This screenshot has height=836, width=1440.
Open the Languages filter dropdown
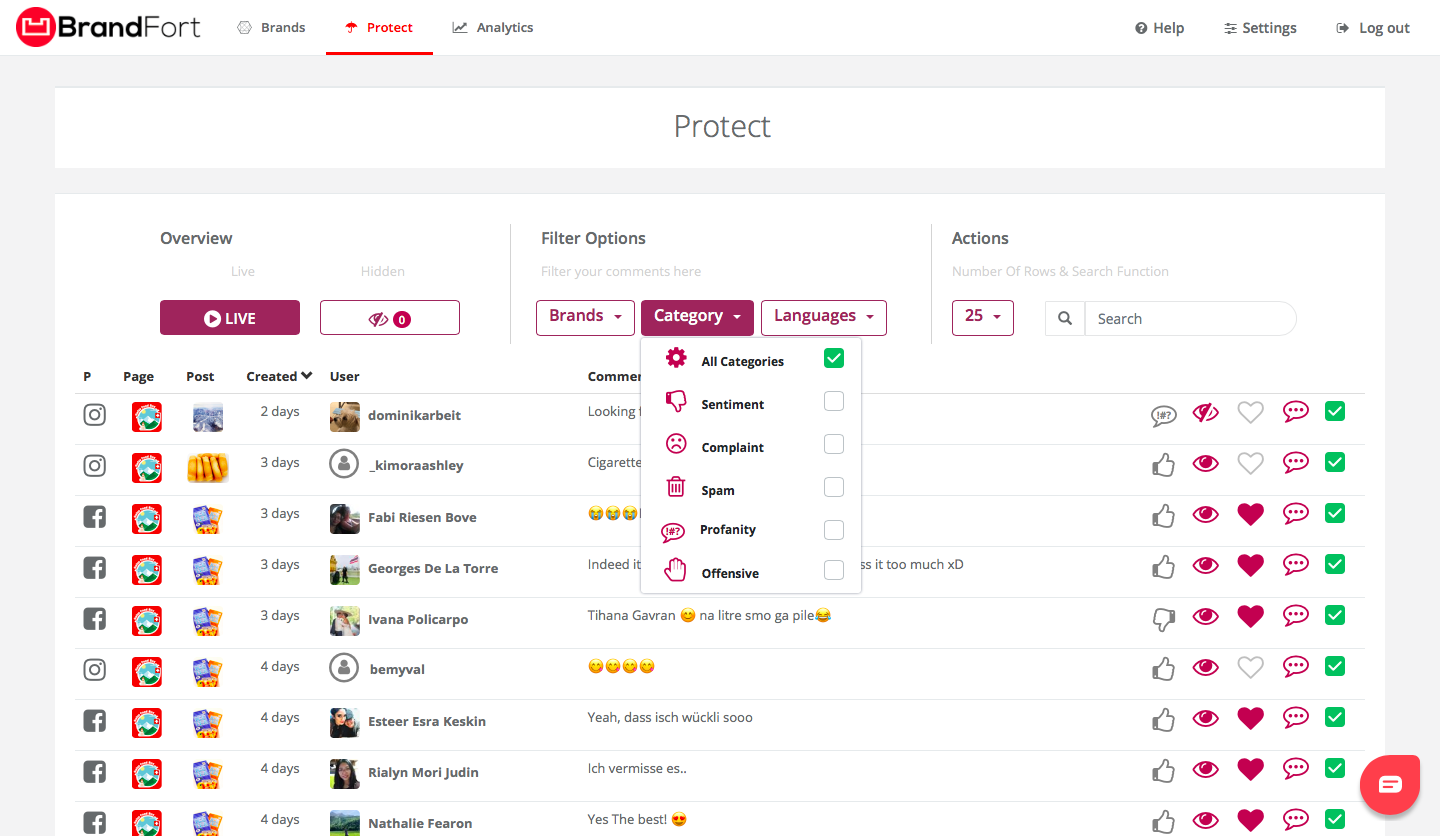824,317
